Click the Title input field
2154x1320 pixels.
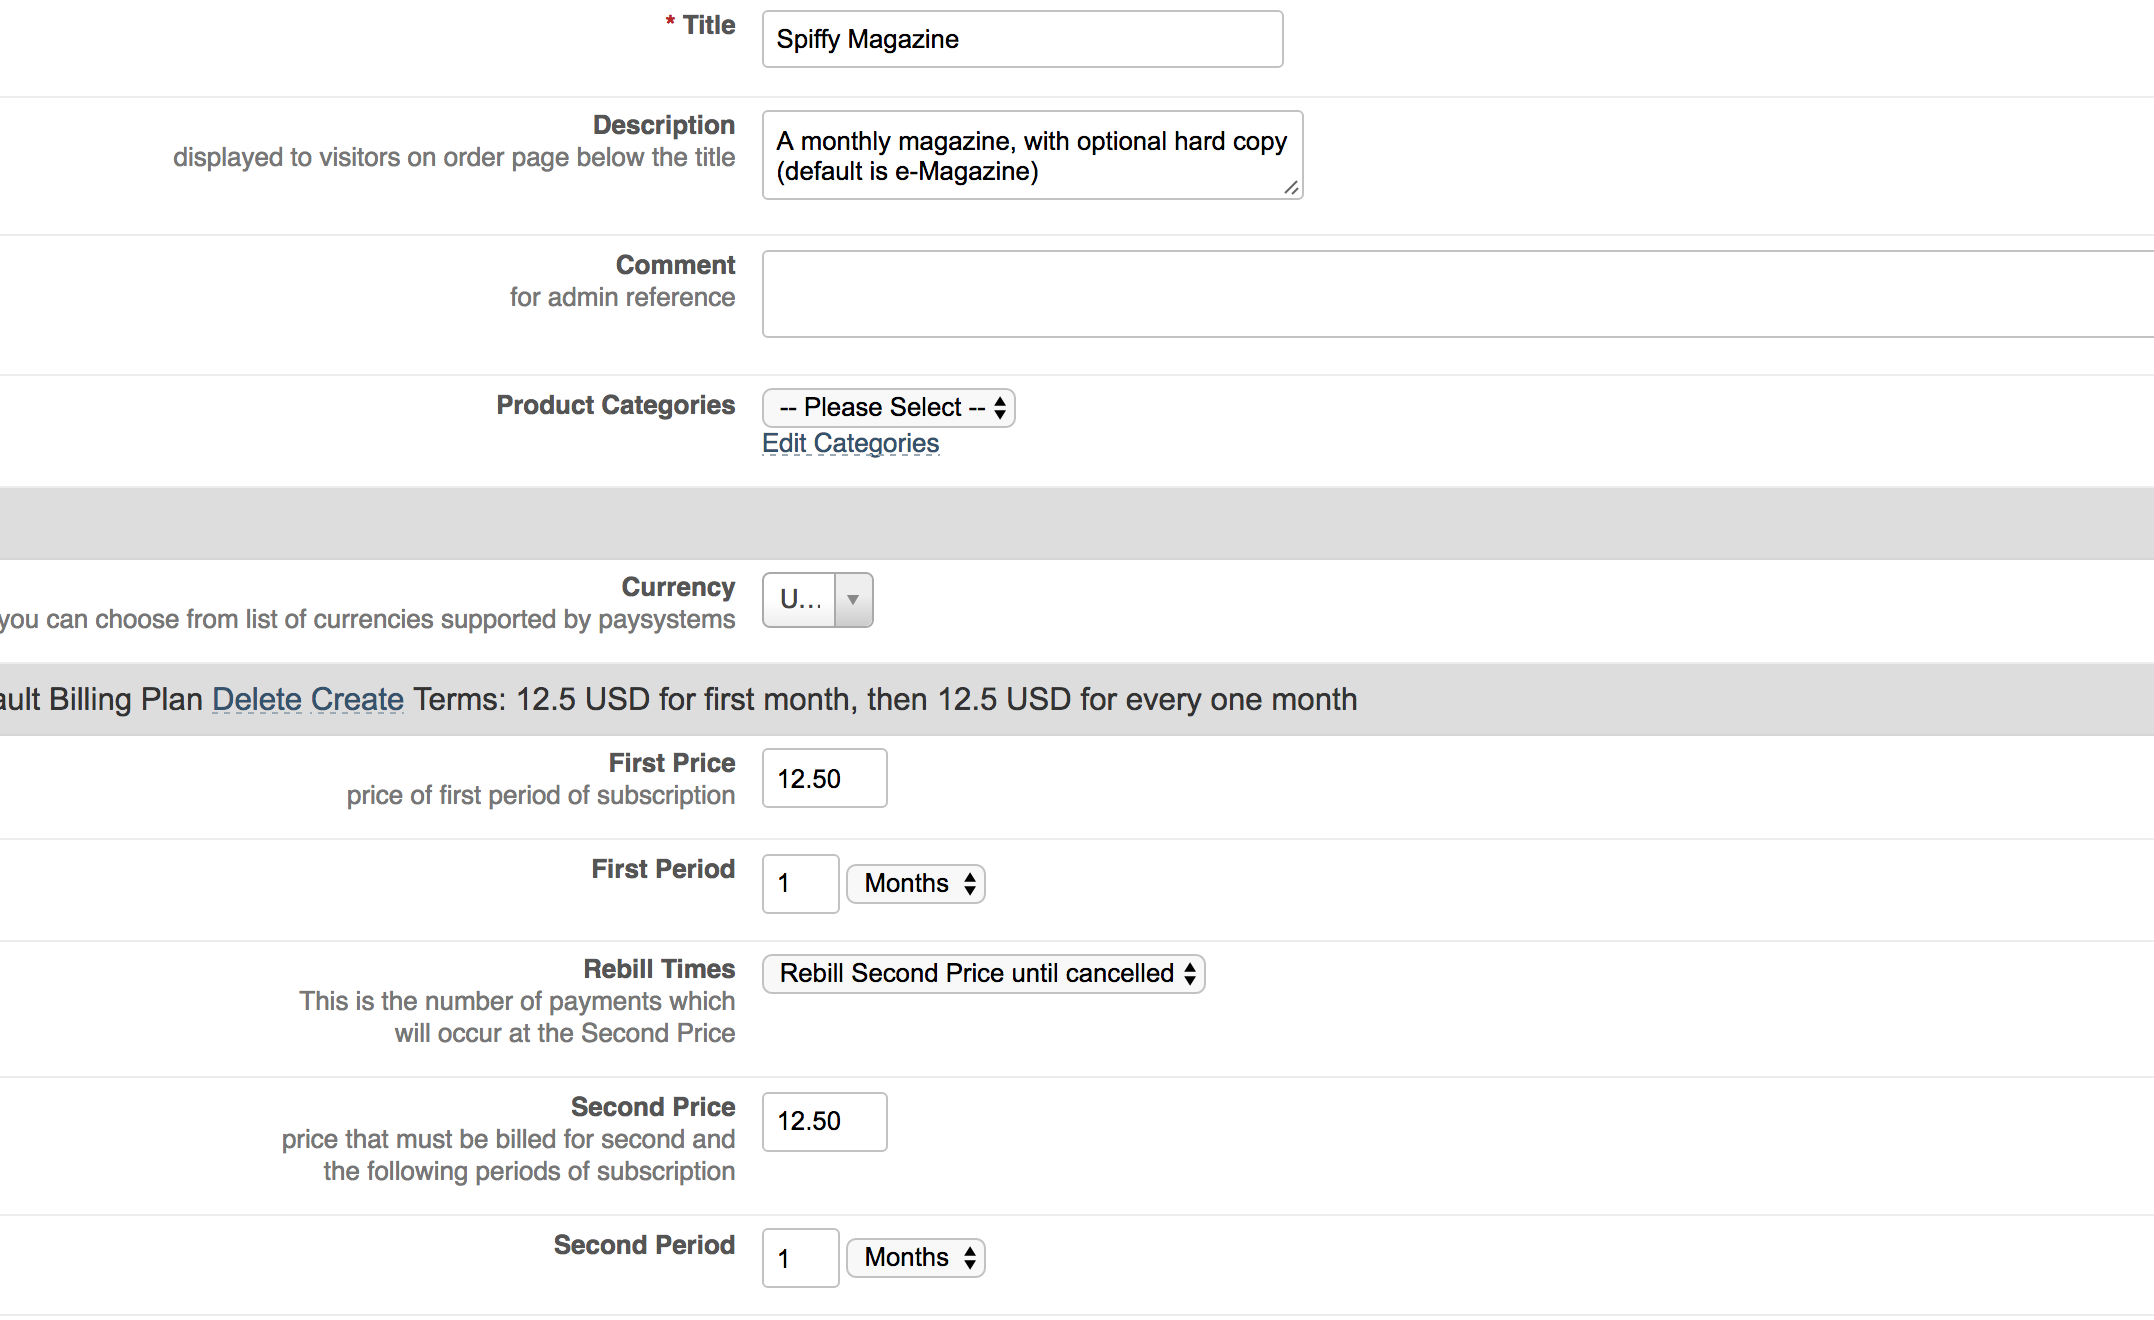pyautogui.click(x=1022, y=39)
